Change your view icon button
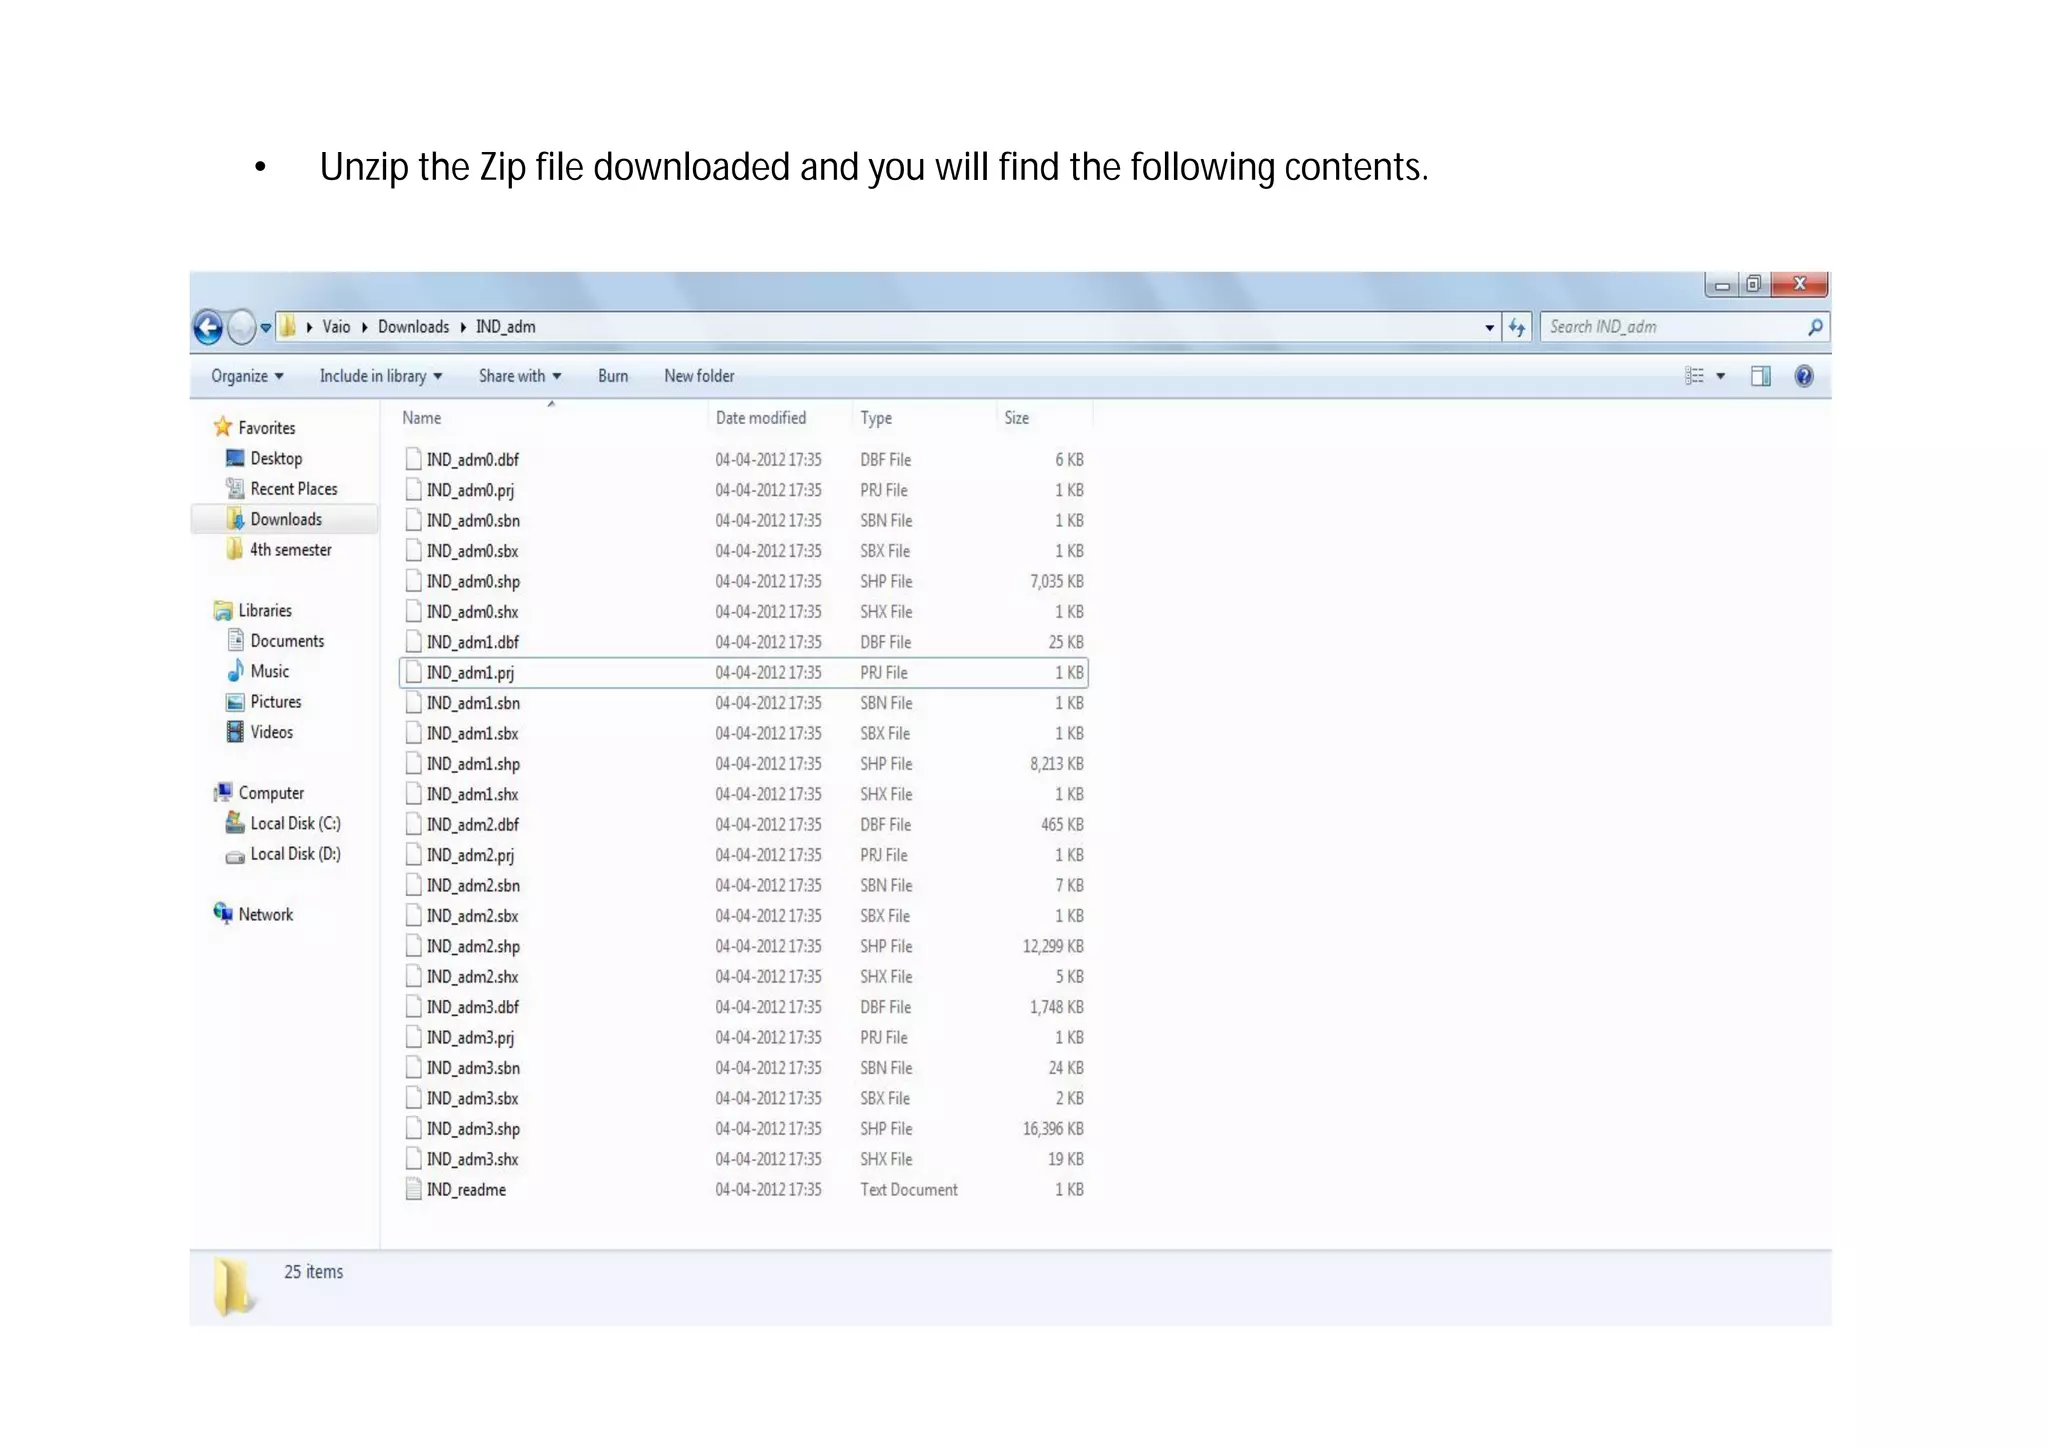Screen dimensions: 2048x1447 pyautogui.click(x=1694, y=376)
